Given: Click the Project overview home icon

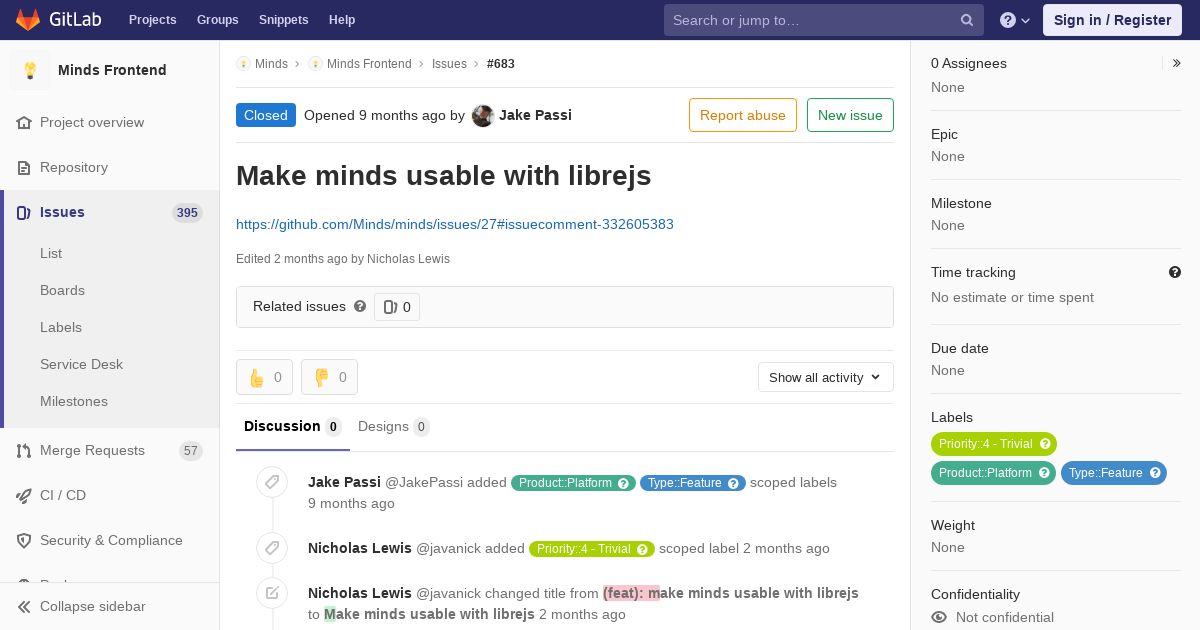Looking at the screenshot, I should click(24, 122).
